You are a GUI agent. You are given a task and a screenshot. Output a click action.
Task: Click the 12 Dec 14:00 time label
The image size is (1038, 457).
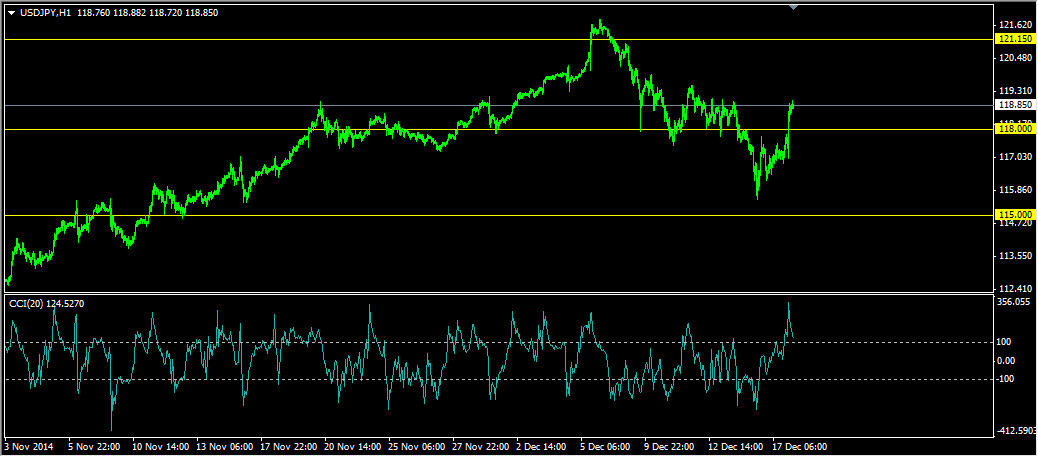(735, 446)
